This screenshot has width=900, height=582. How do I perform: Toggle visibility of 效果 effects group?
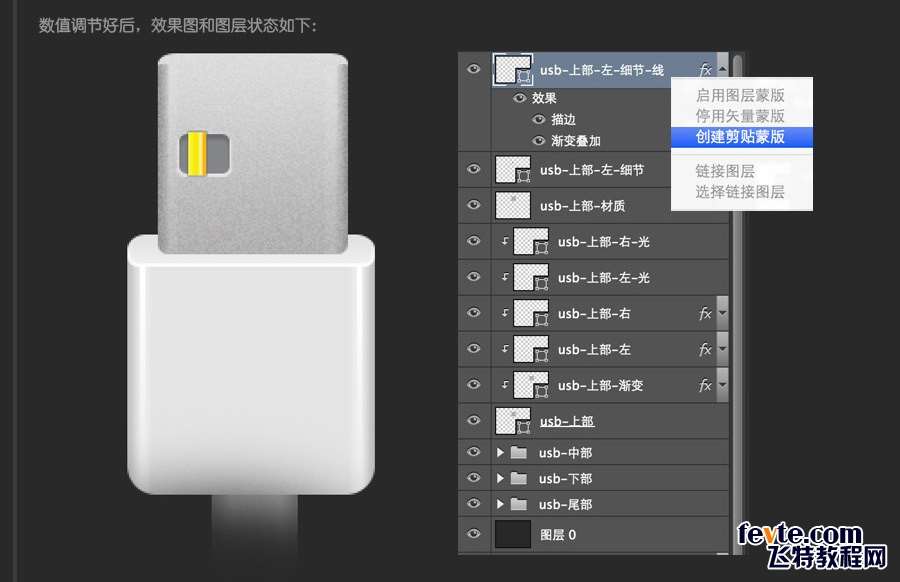click(519, 98)
